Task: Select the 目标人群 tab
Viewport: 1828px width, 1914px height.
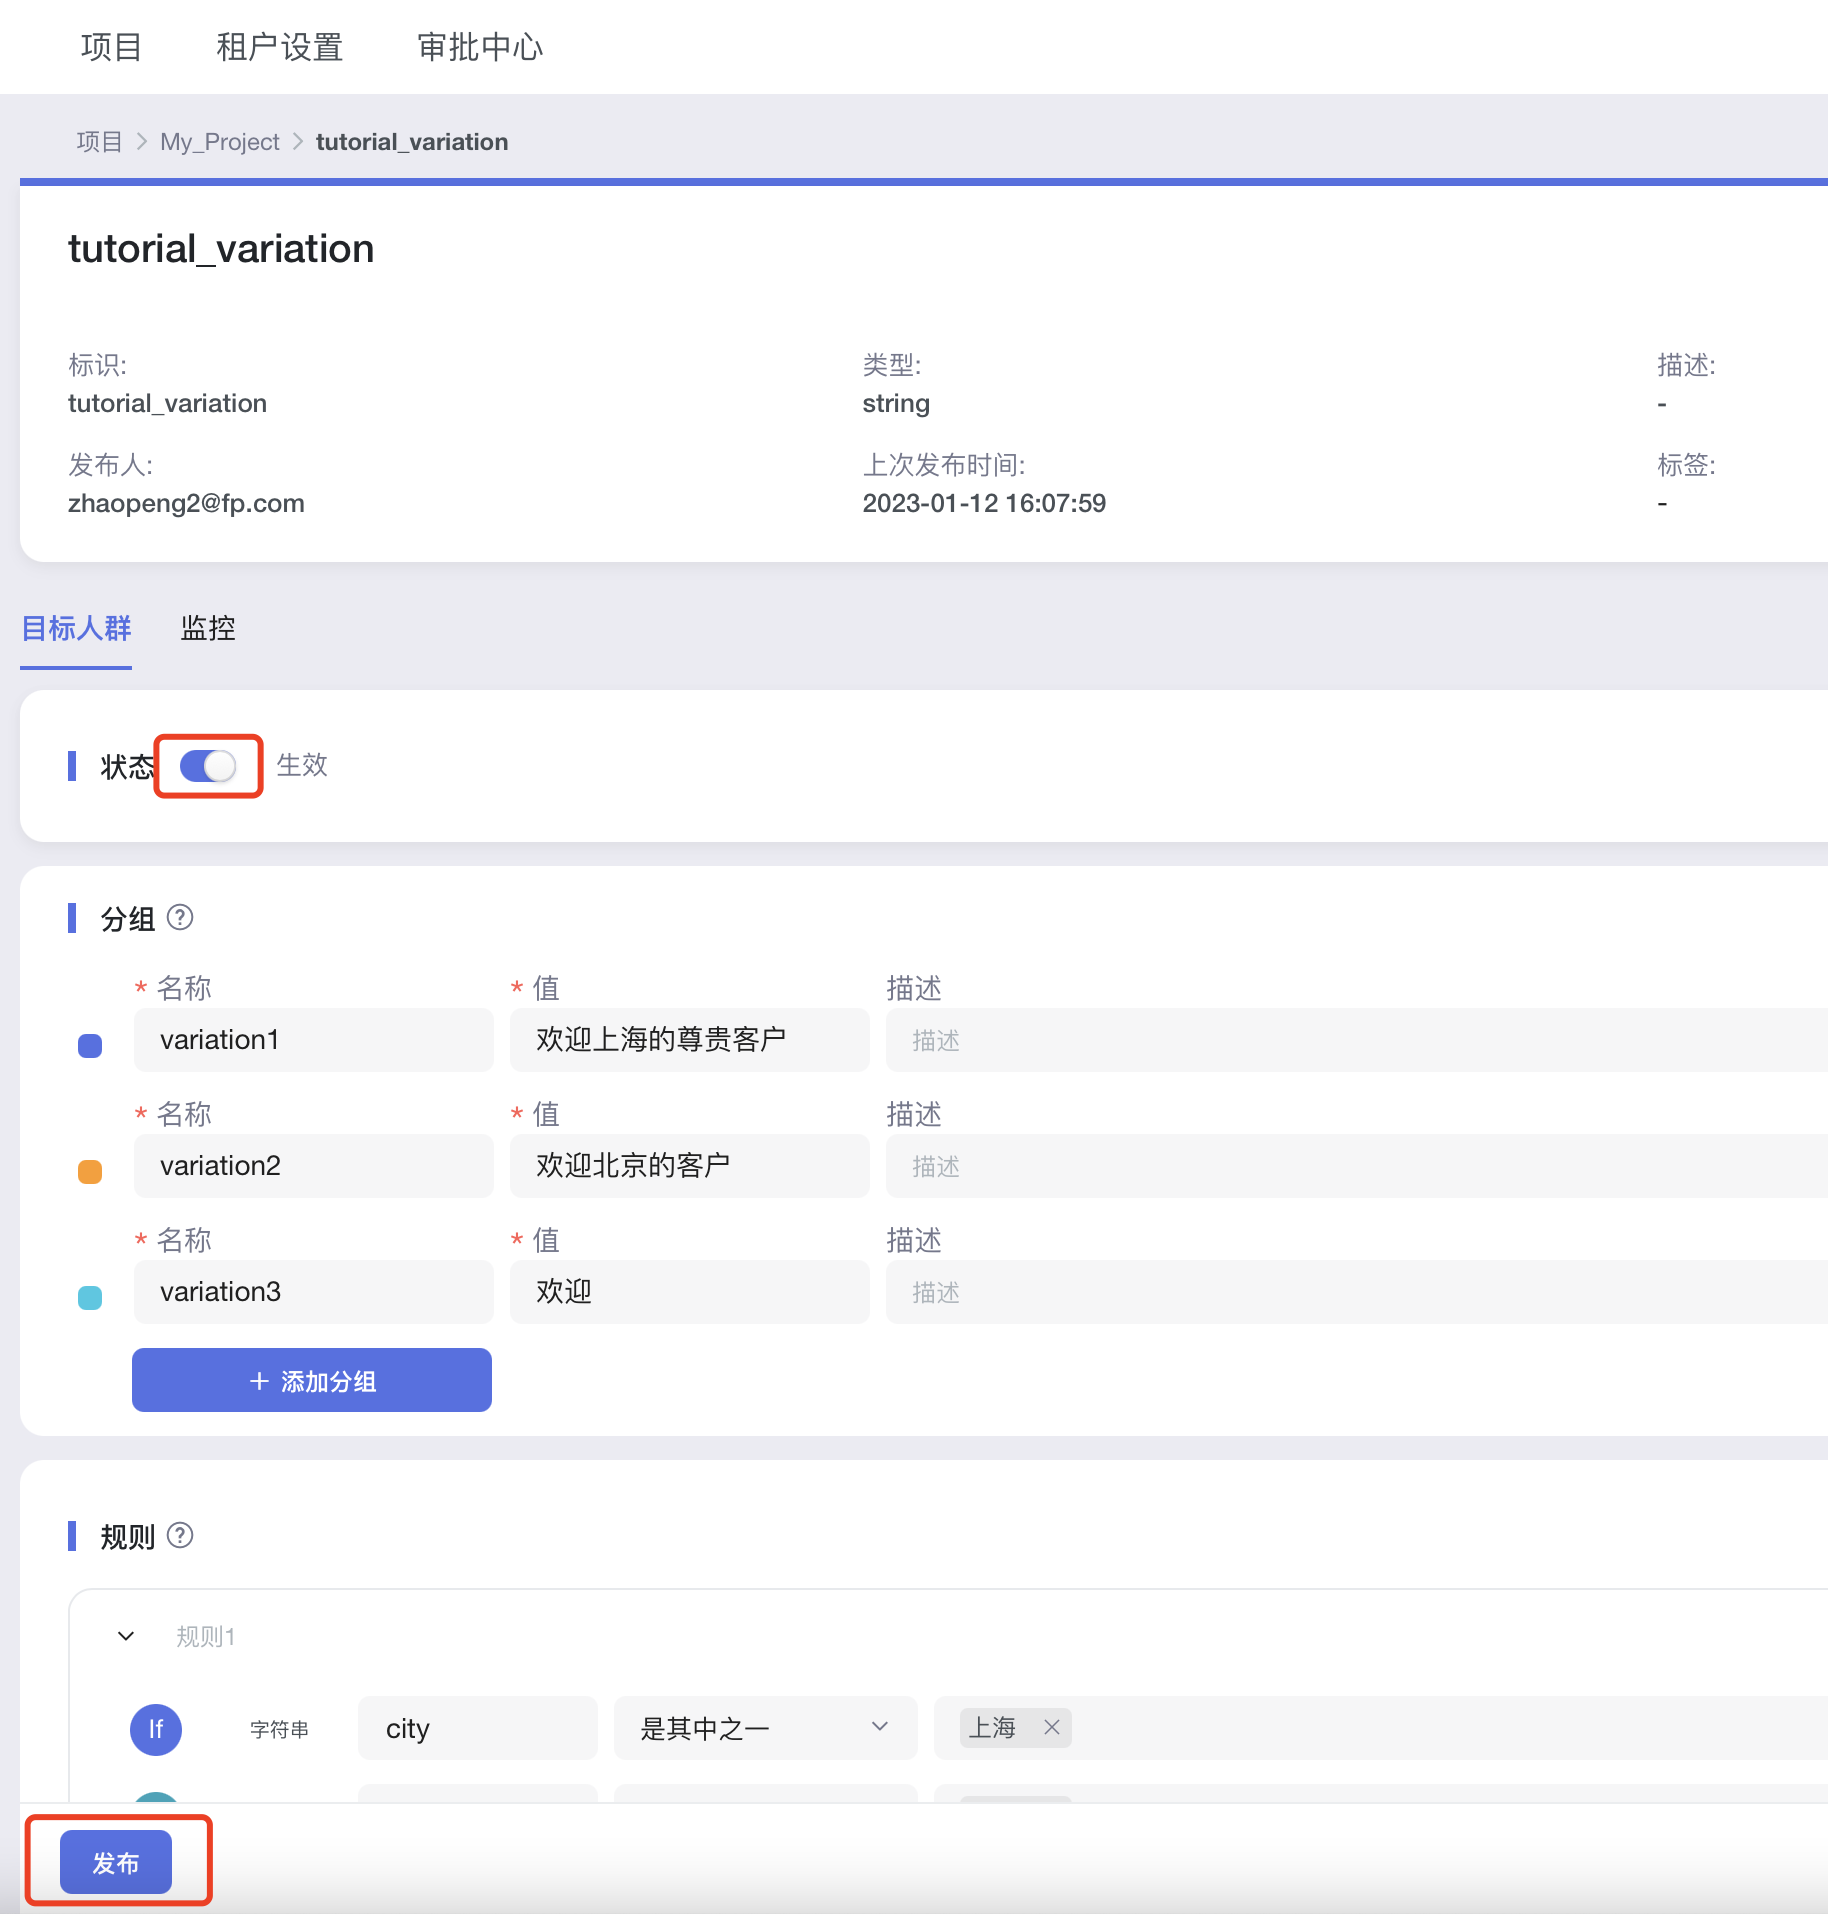Action: coord(77,628)
